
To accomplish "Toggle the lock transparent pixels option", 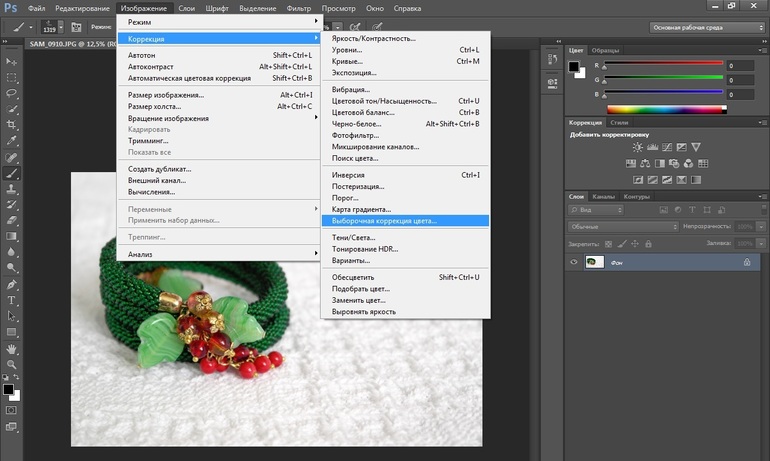I will coord(608,243).
